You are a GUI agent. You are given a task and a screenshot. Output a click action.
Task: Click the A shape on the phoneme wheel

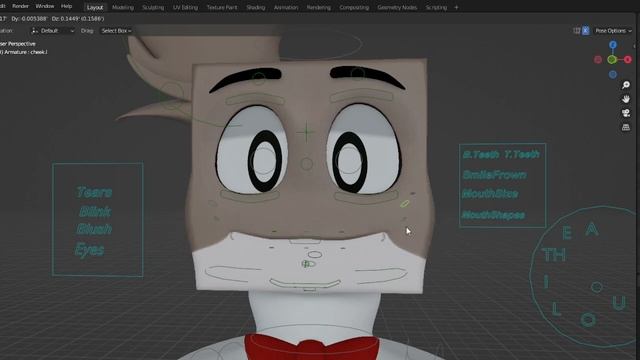pyautogui.click(x=592, y=229)
